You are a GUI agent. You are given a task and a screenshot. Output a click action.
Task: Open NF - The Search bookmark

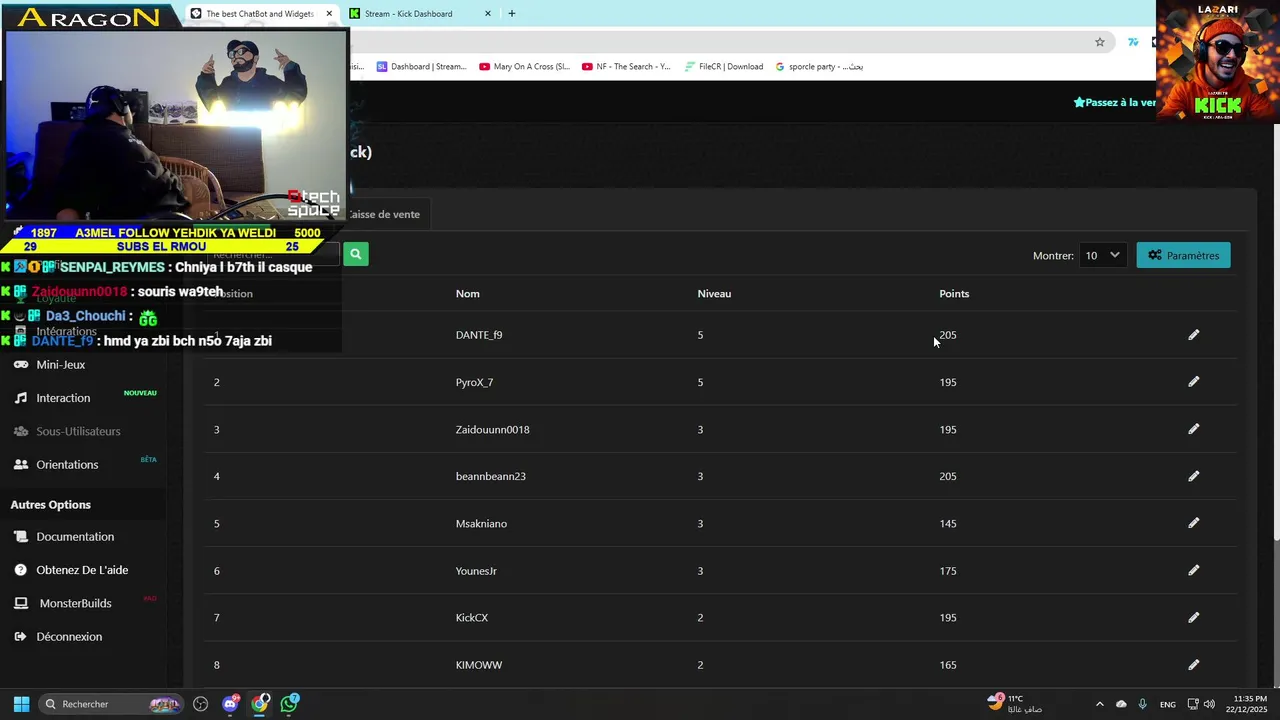626,67
